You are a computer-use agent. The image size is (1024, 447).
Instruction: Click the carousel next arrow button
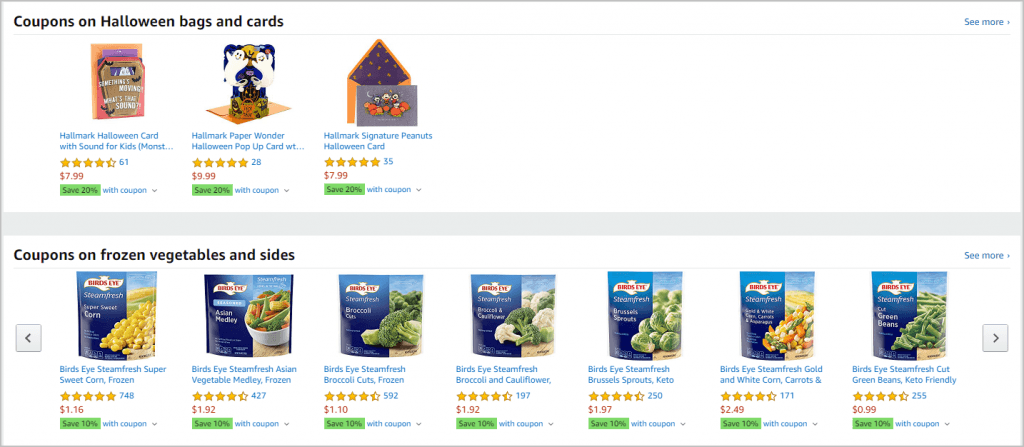(995, 338)
